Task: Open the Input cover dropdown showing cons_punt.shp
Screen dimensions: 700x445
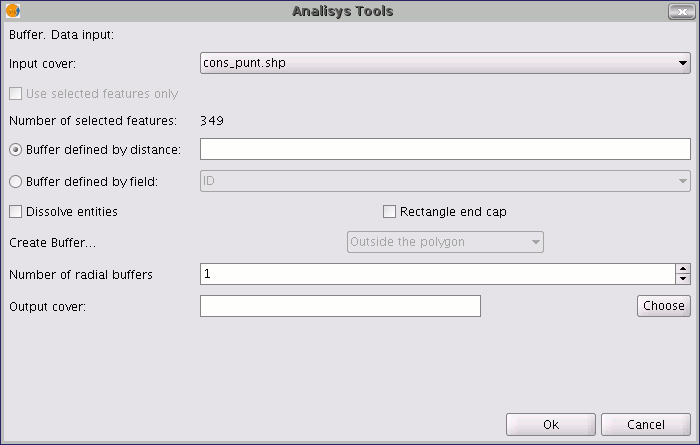Action: tap(445, 63)
